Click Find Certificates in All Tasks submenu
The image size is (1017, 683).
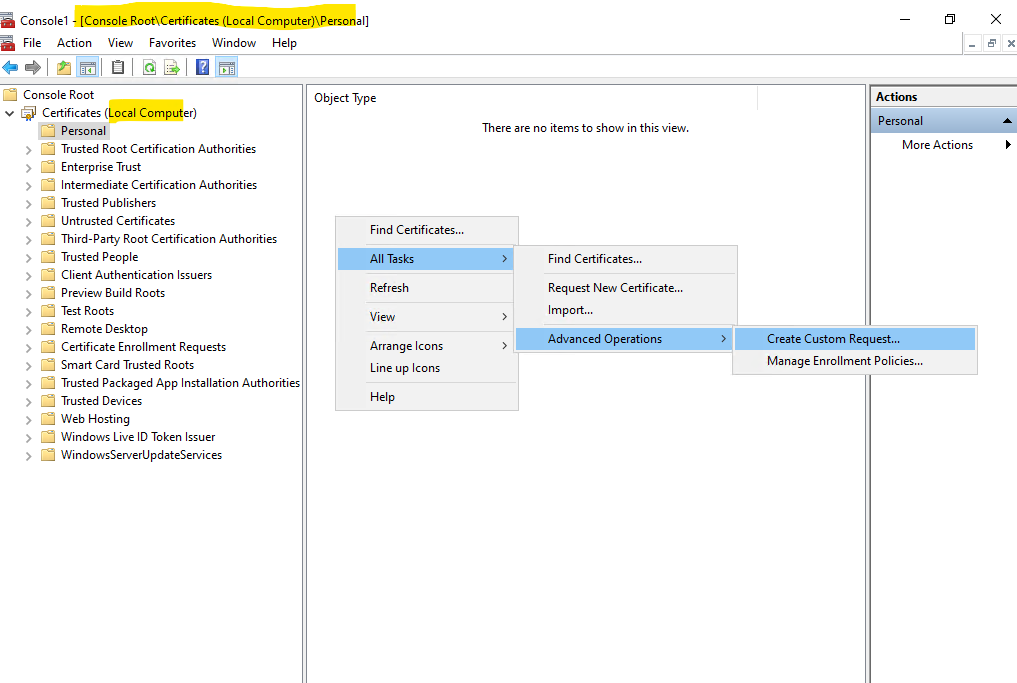[x=626, y=259]
